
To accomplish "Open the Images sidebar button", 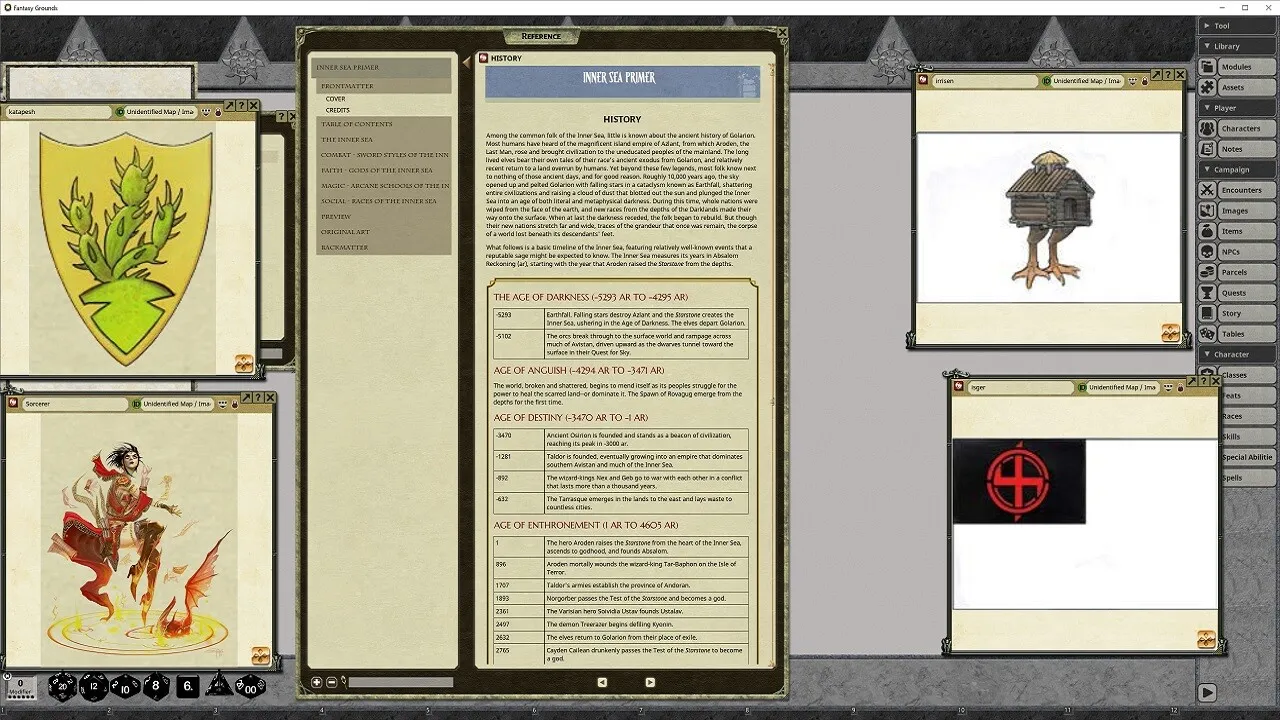I will pyautogui.click(x=1236, y=211).
